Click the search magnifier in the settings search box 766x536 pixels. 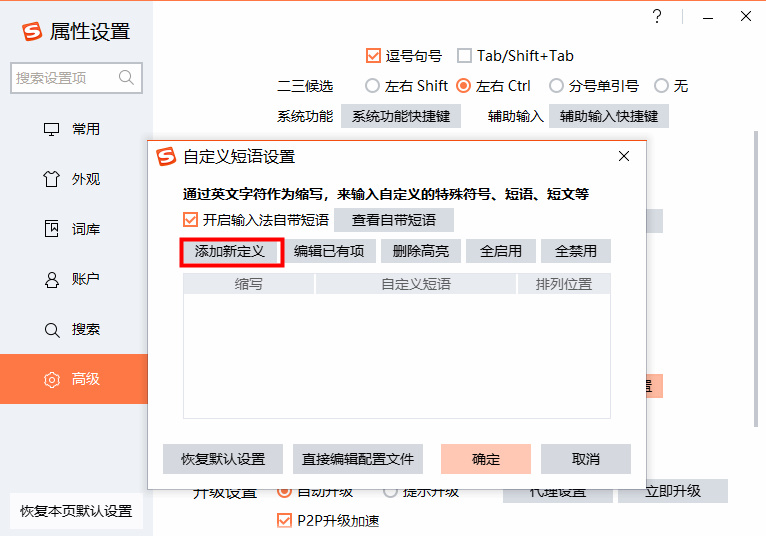126,77
